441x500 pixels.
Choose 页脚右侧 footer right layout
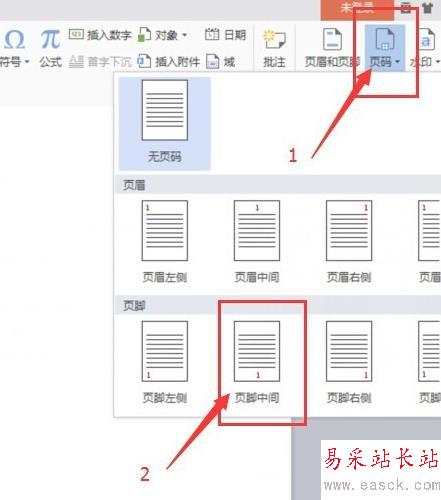click(x=349, y=363)
